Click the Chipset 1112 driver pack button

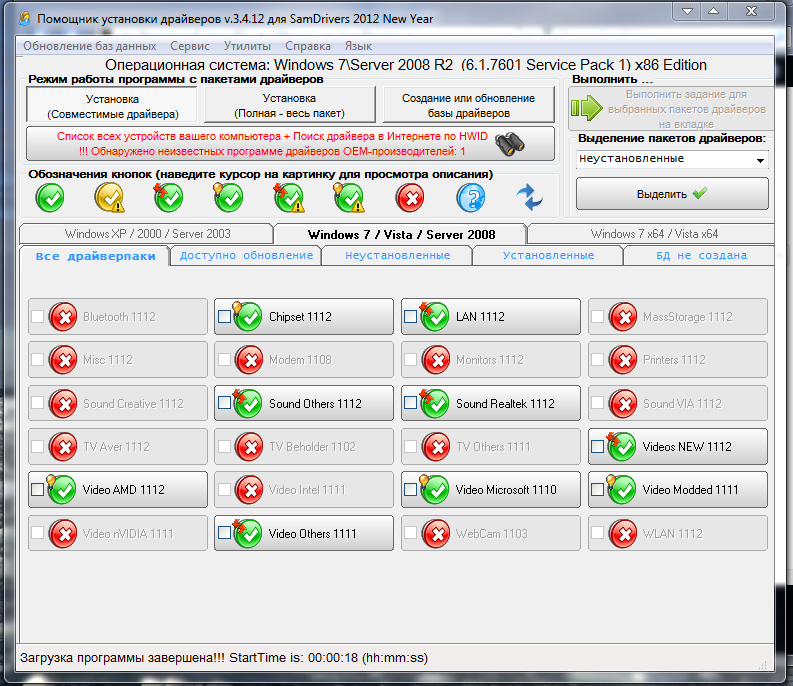tap(304, 317)
